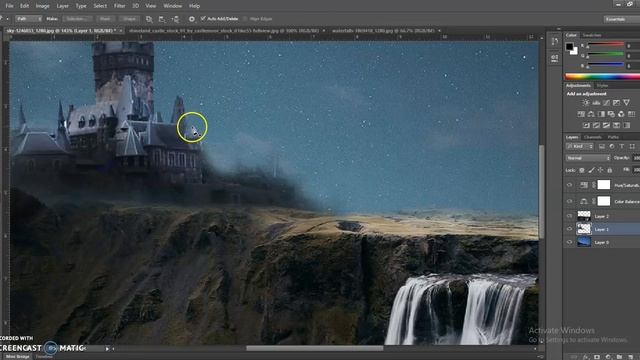Add a Threshold adjustment
This screenshot has width=640, height=360.
click(607, 125)
